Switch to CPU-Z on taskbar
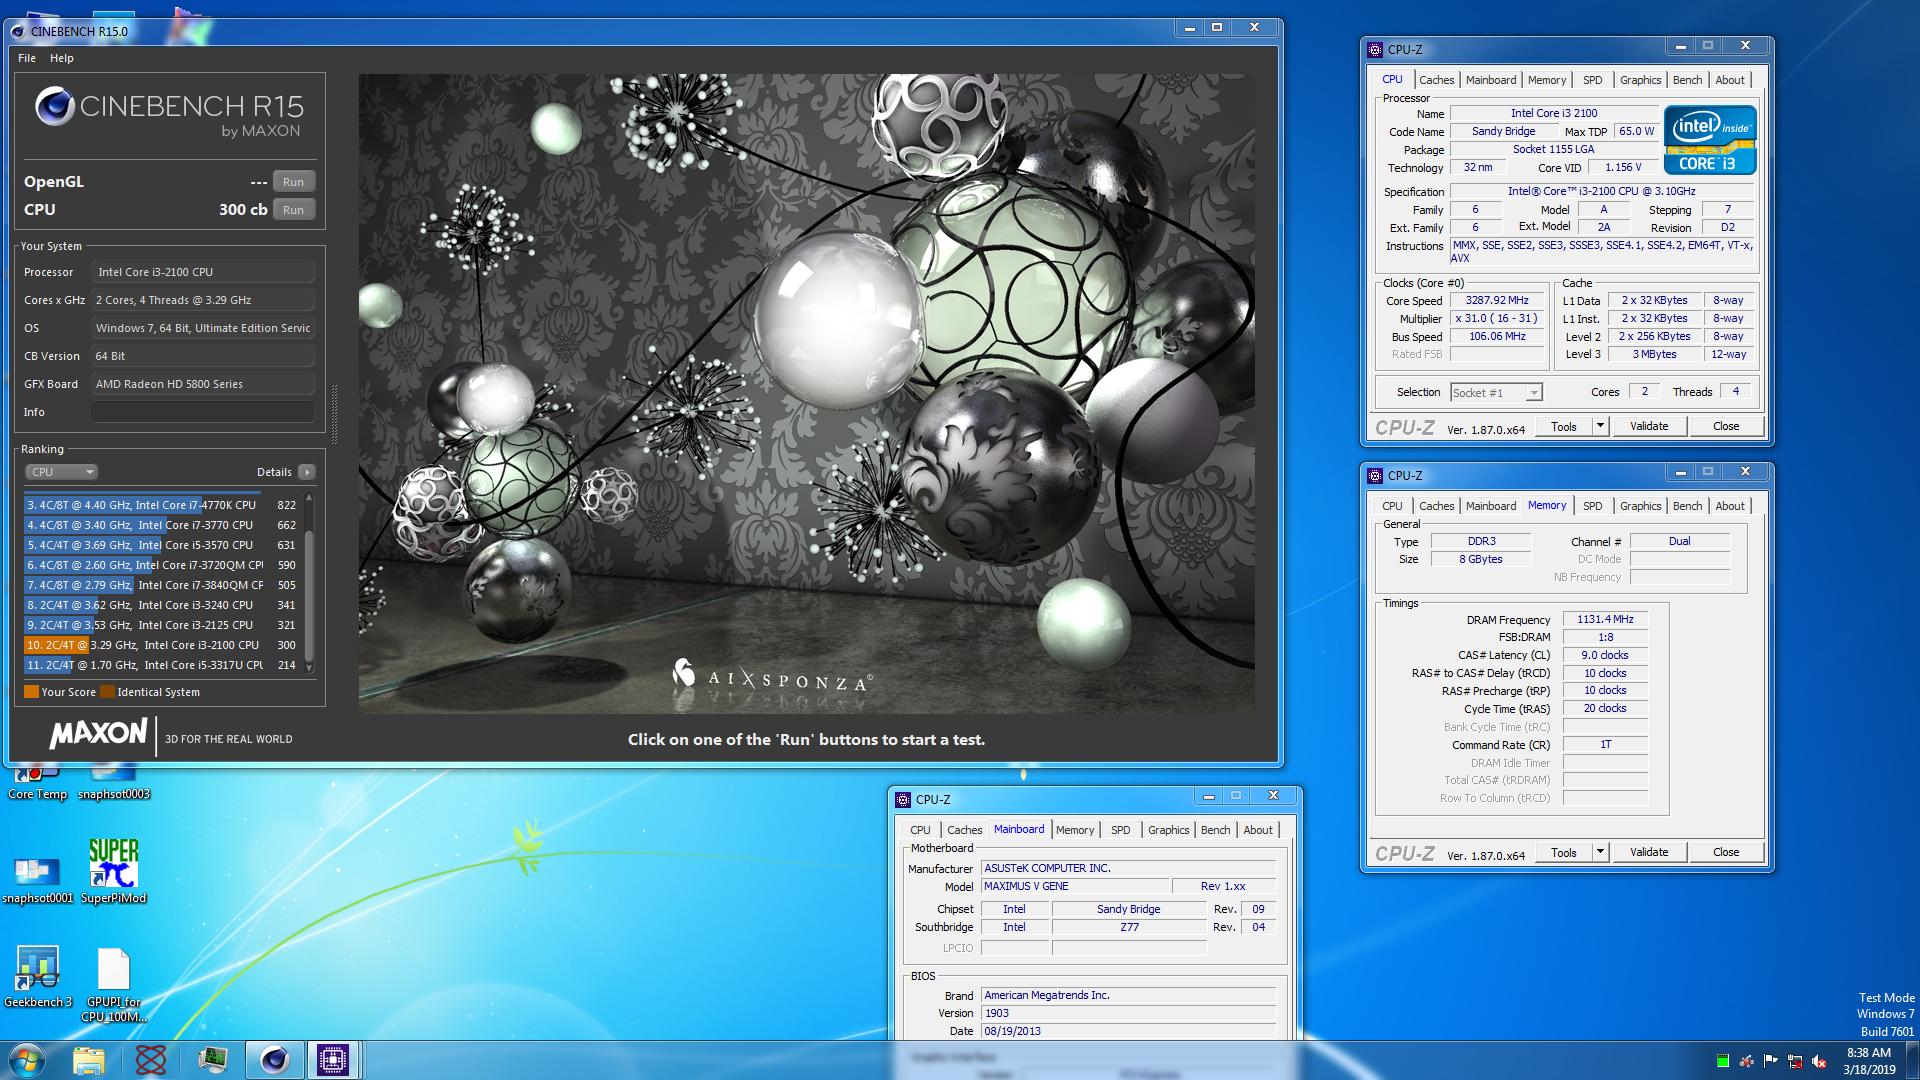Image resolution: width=1920 pixels, height=1080 pixels. (x=333, y=1060)
